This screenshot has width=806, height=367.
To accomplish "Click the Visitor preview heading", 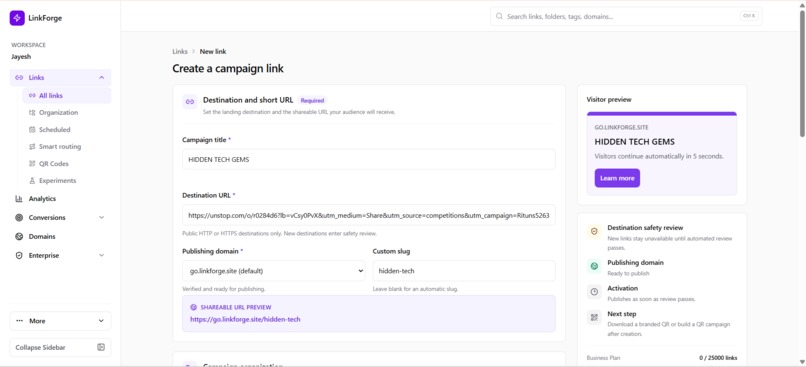I will [609, 100].
